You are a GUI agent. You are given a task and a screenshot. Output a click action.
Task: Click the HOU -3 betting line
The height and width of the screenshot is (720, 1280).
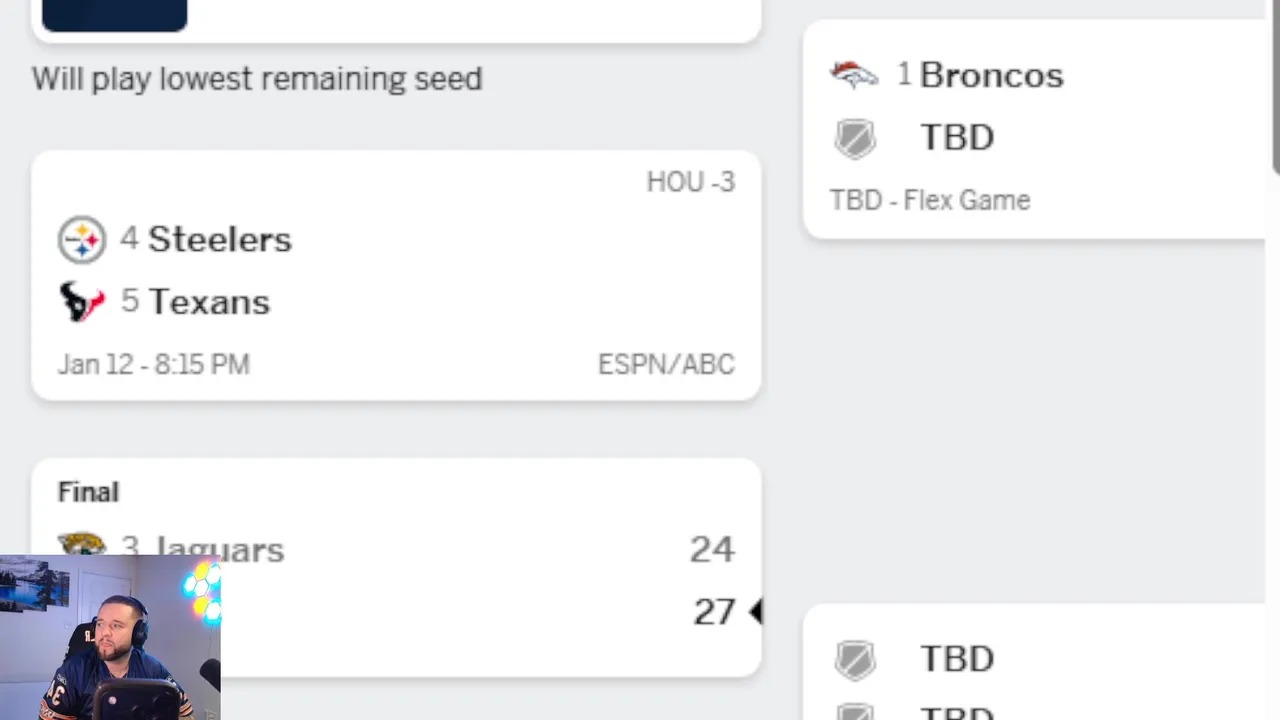(x=690, y=182)
